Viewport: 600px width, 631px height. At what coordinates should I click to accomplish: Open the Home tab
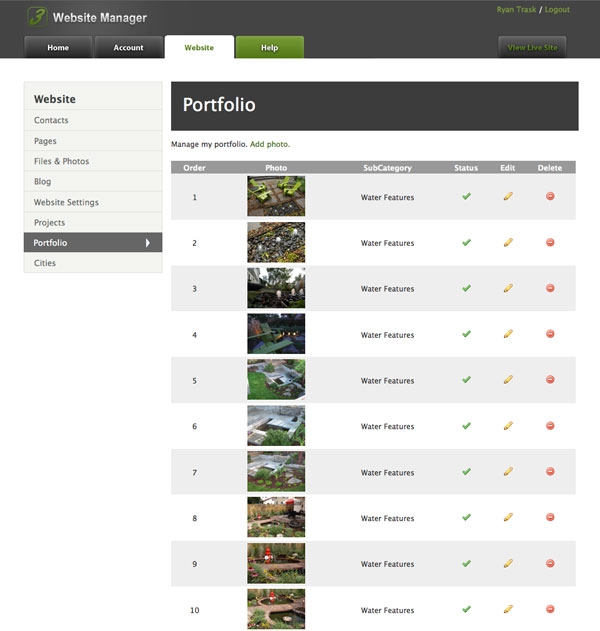click(58, 47)
